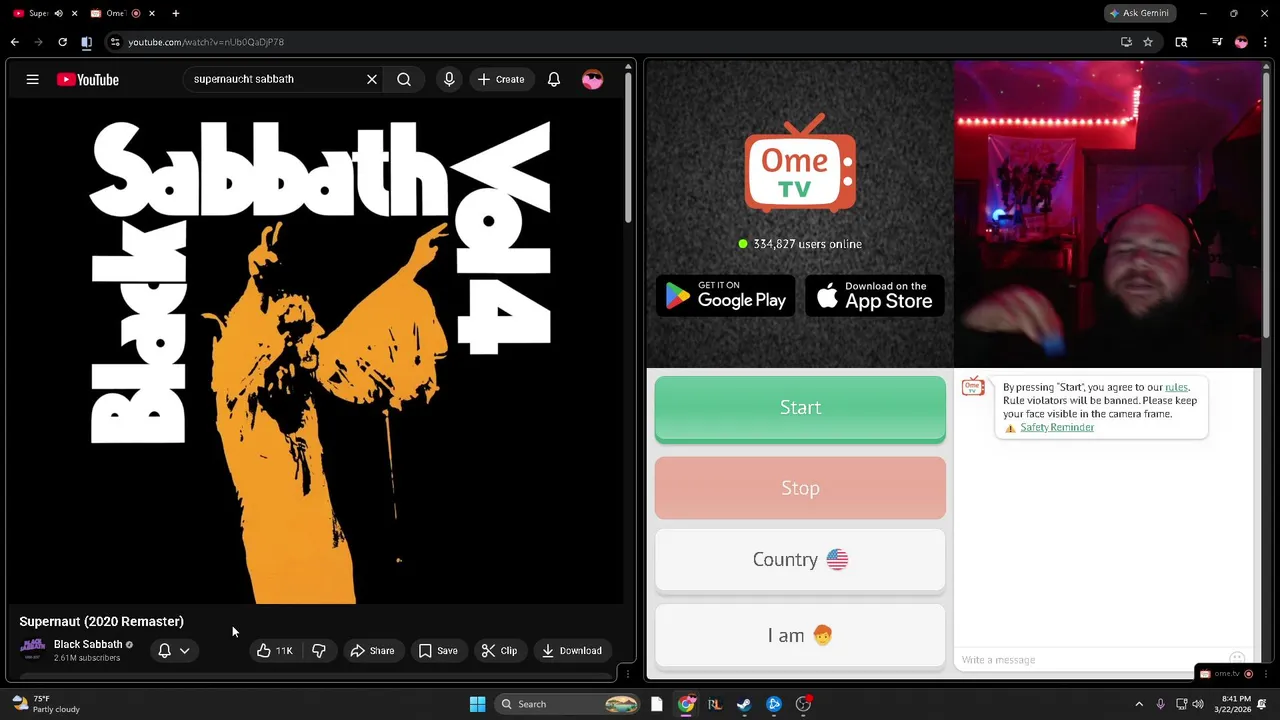This screenshot has height=720, width=1280.
Task: Download the Supernaut video
Action: click(x=572, y=651)
